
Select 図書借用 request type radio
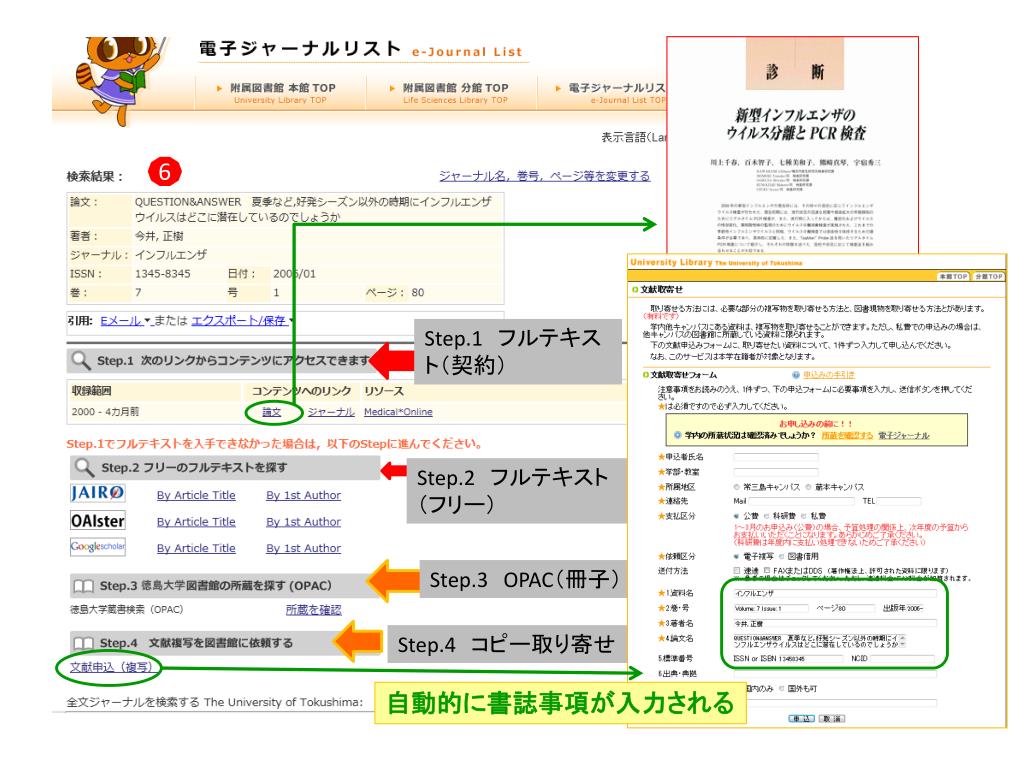[781, 556]
